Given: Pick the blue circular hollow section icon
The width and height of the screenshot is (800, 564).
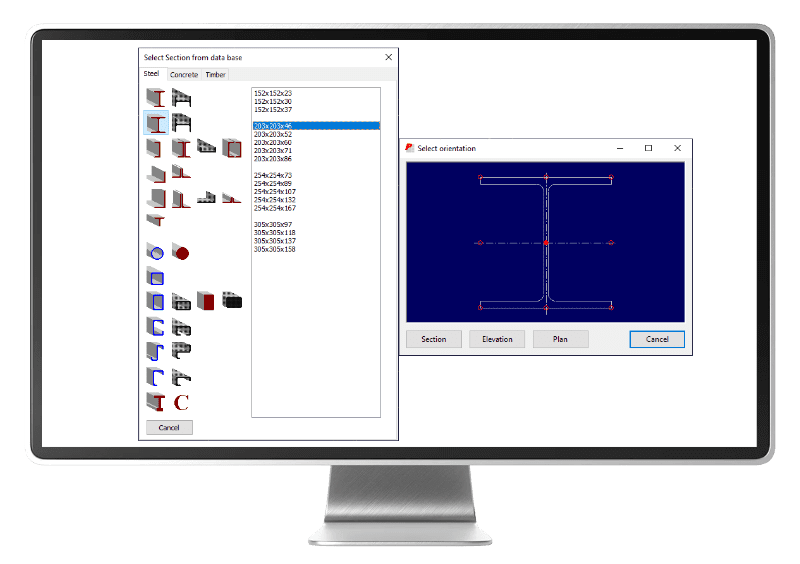Looking at the screenshot, I should tap(156, 250).
